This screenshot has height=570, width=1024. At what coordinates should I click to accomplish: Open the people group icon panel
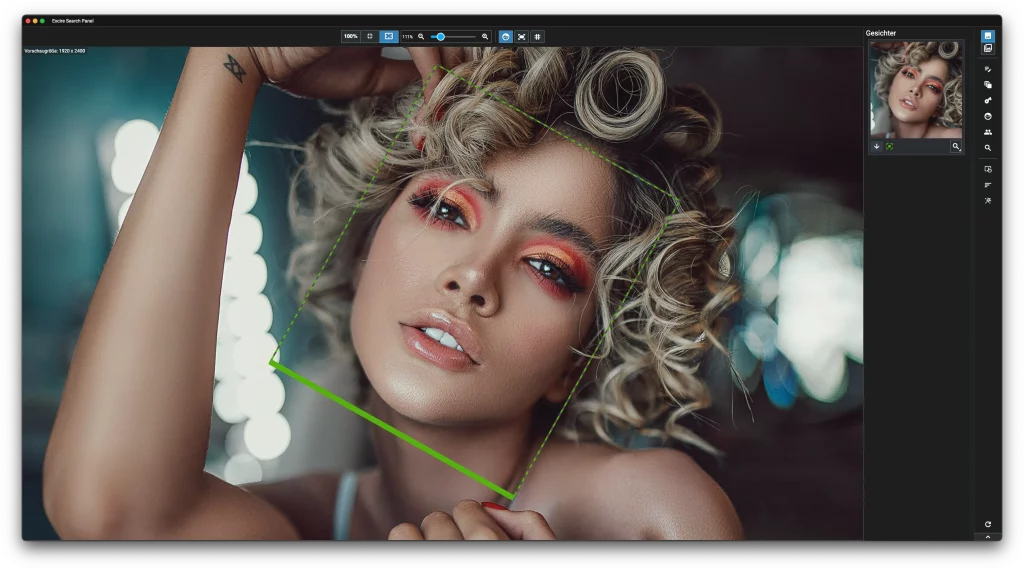(x=988, y=132)
